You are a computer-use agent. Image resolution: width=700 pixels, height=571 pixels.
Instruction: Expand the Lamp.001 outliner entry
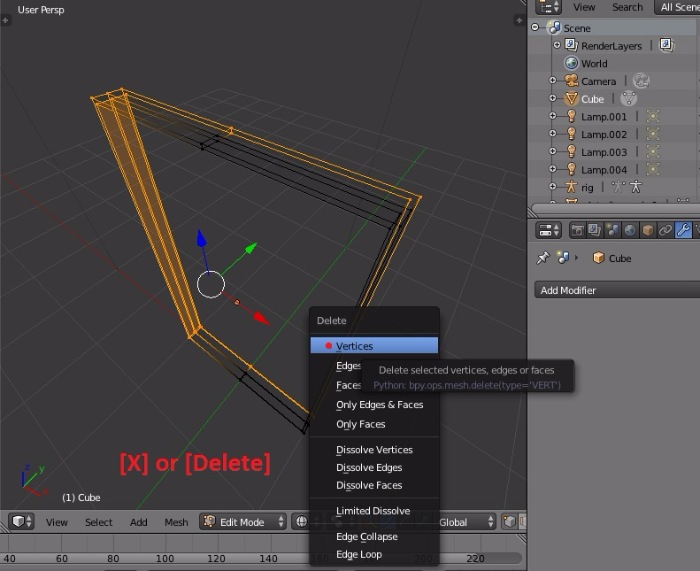click(x=552, y=116)
